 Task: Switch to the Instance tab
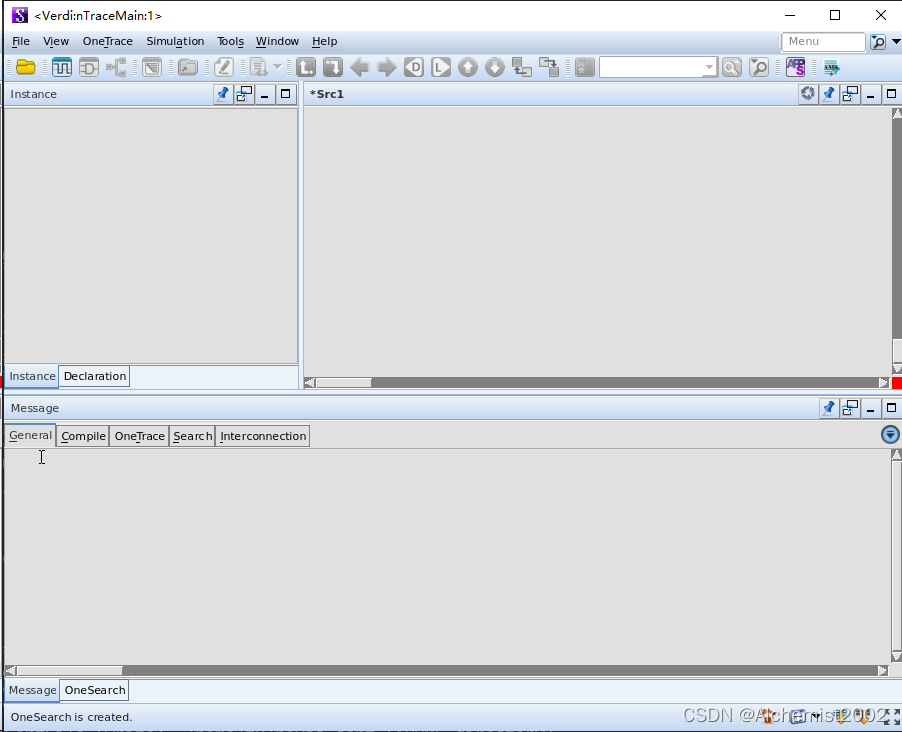point(32,376)
